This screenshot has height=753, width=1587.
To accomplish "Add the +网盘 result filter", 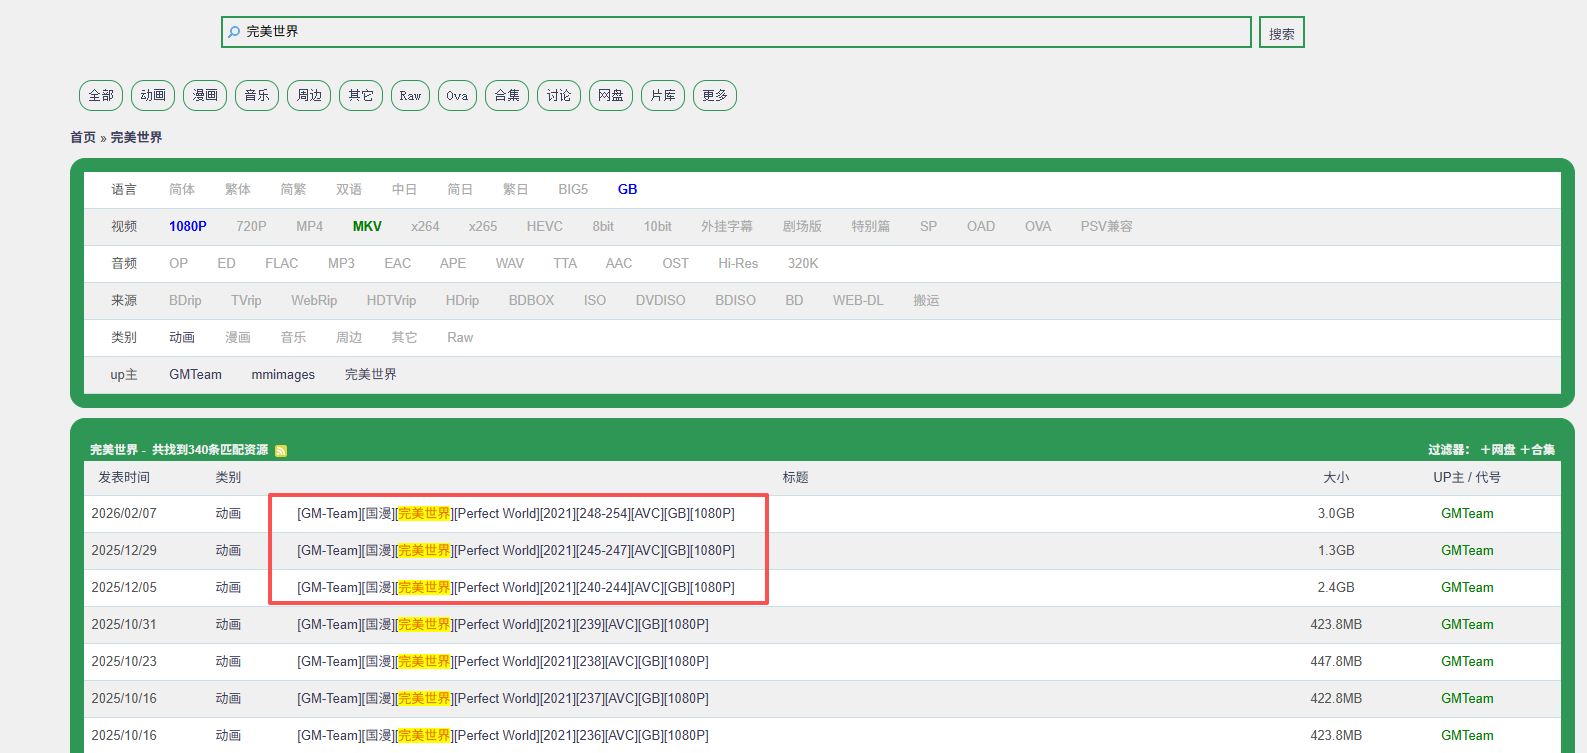I will tap(1497, 450).
